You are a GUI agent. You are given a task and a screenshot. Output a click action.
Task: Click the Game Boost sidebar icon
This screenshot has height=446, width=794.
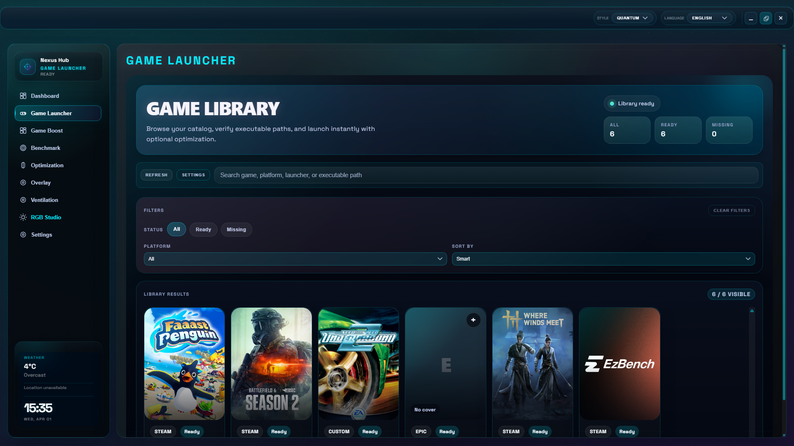click(23, 131)
